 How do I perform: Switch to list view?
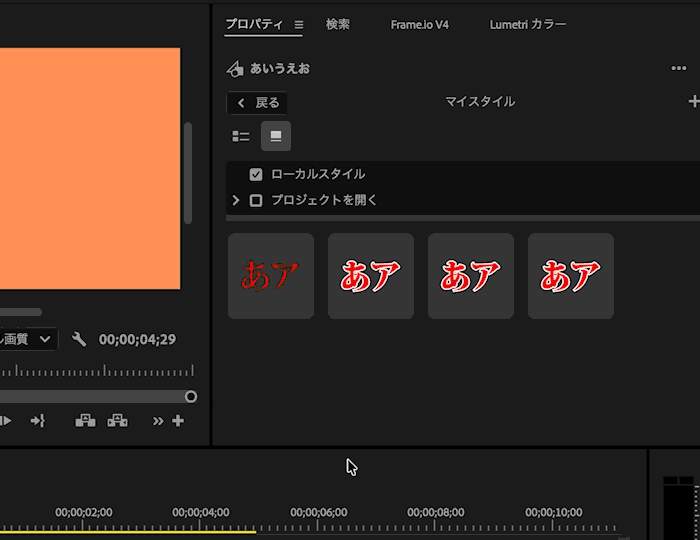coord(241,136)
